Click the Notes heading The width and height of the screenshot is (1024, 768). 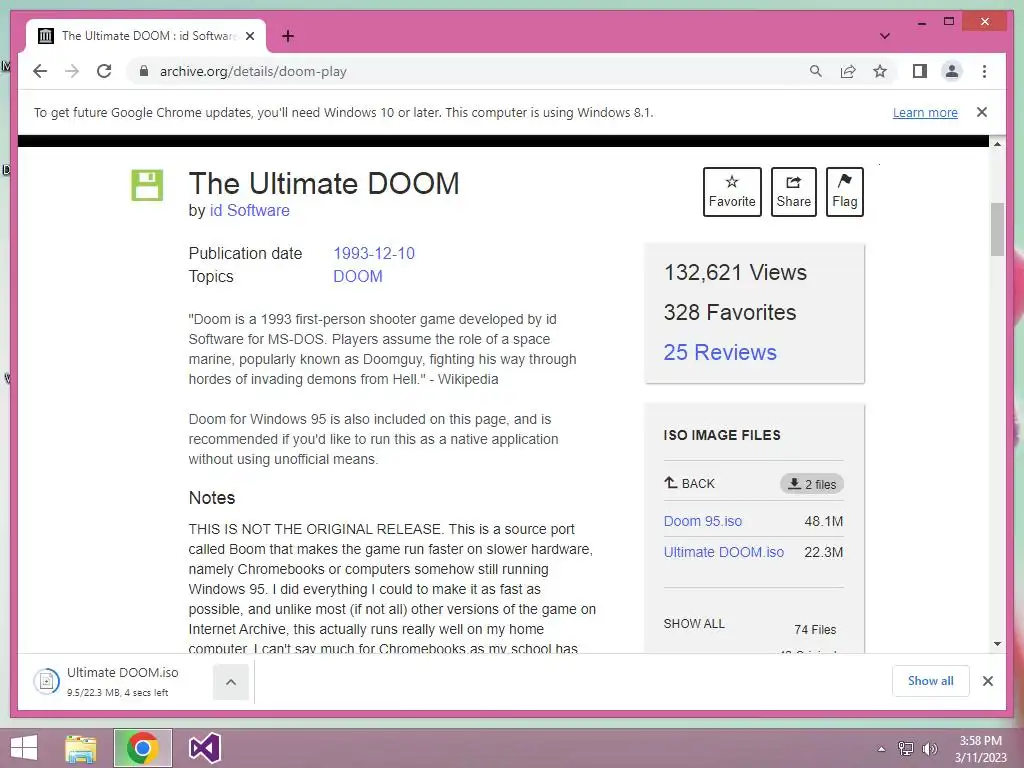tap(212, 498)
